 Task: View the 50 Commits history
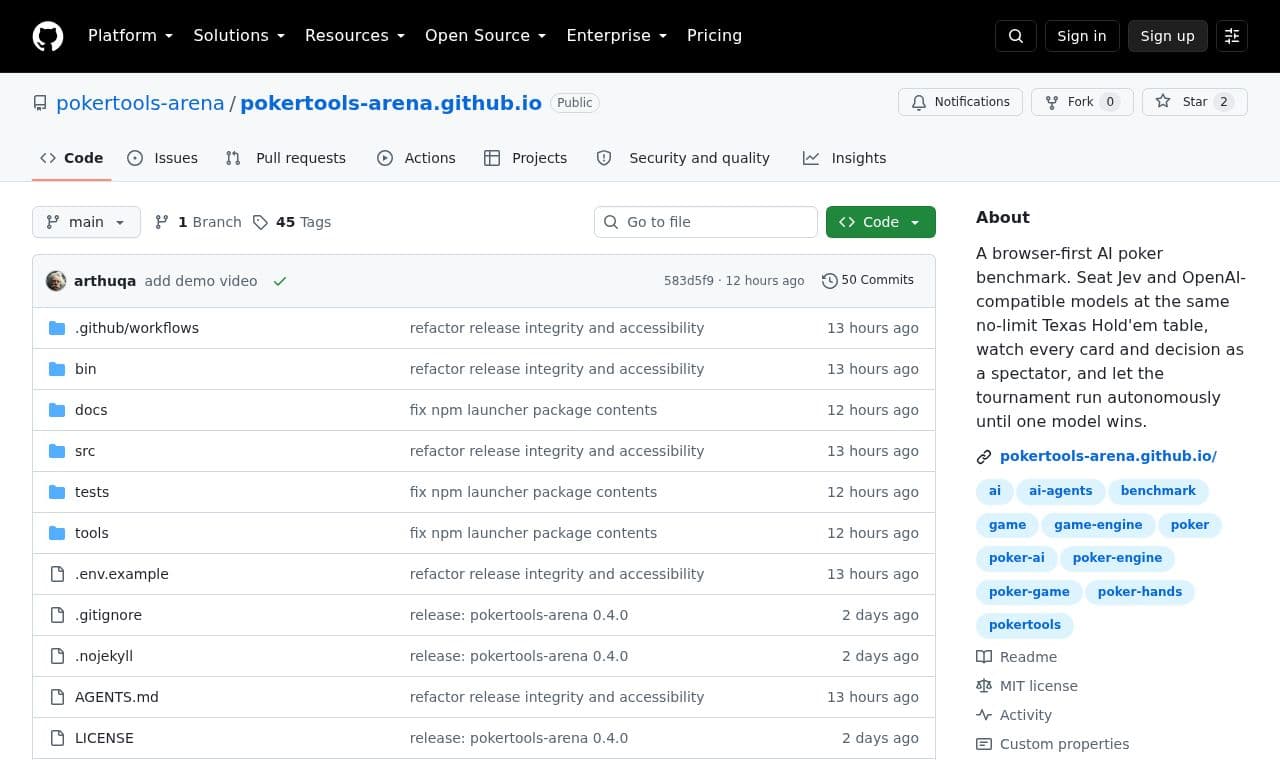[868, 281]
